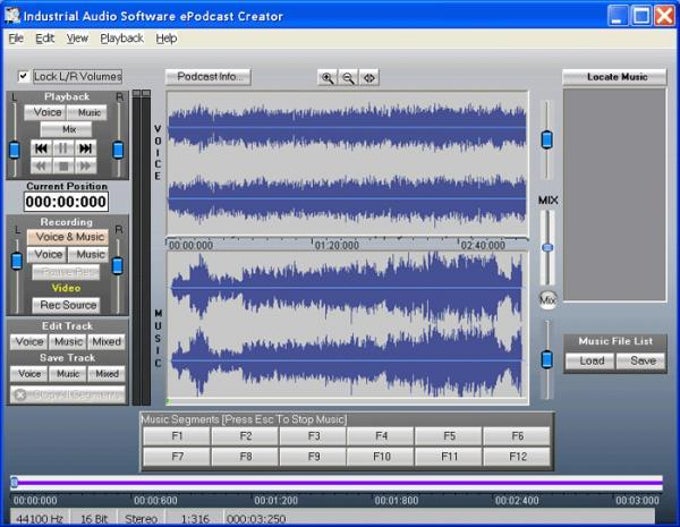Open the File menu

tap(16, 39)
